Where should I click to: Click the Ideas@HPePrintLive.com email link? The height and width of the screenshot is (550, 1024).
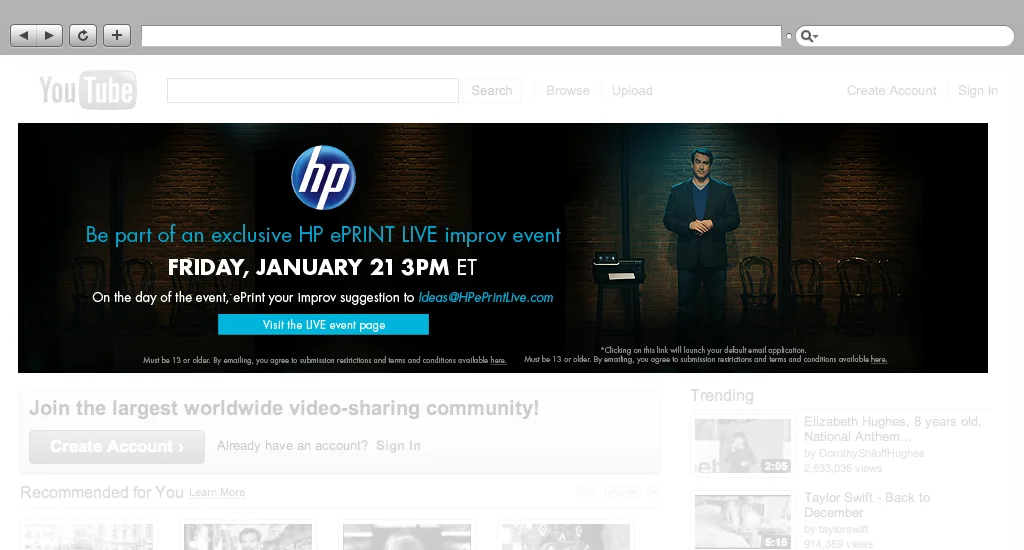(486, 297)
